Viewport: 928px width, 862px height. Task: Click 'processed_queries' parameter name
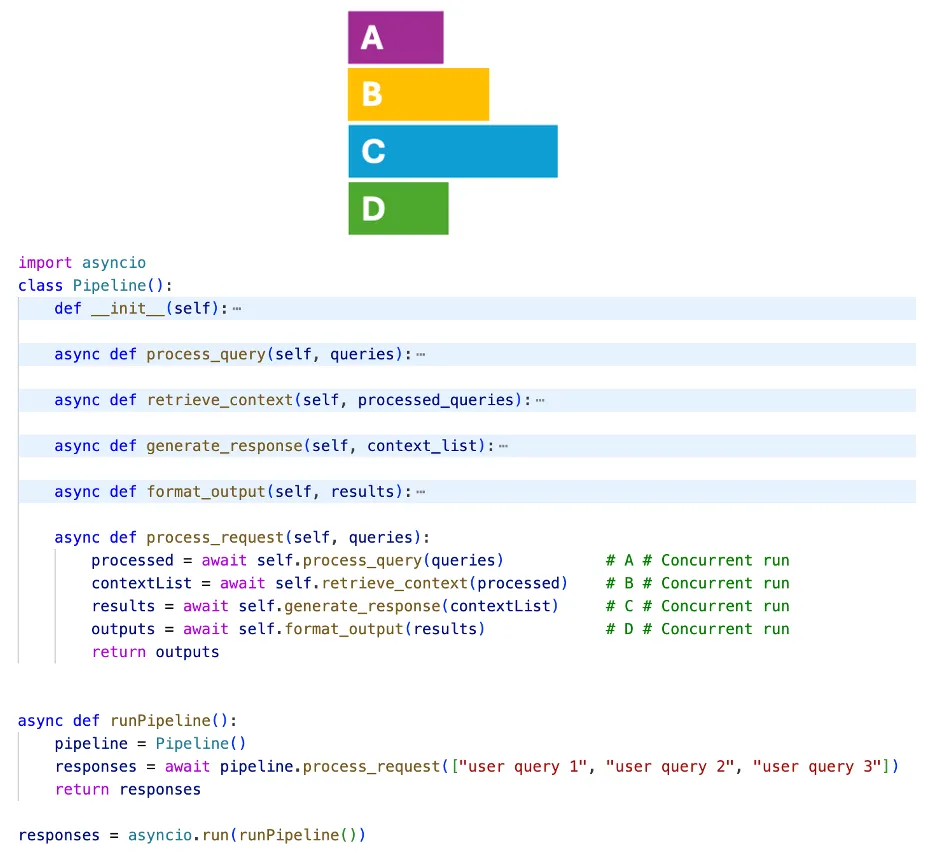[x=436, y=400]
